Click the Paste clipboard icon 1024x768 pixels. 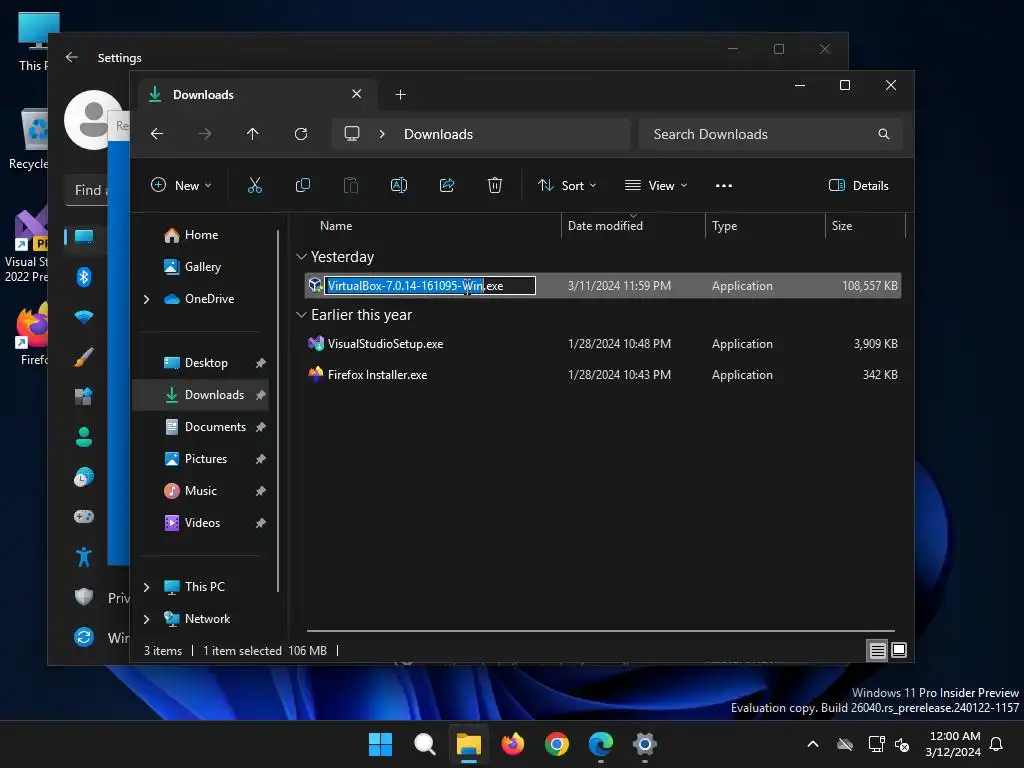pos(351,185)
